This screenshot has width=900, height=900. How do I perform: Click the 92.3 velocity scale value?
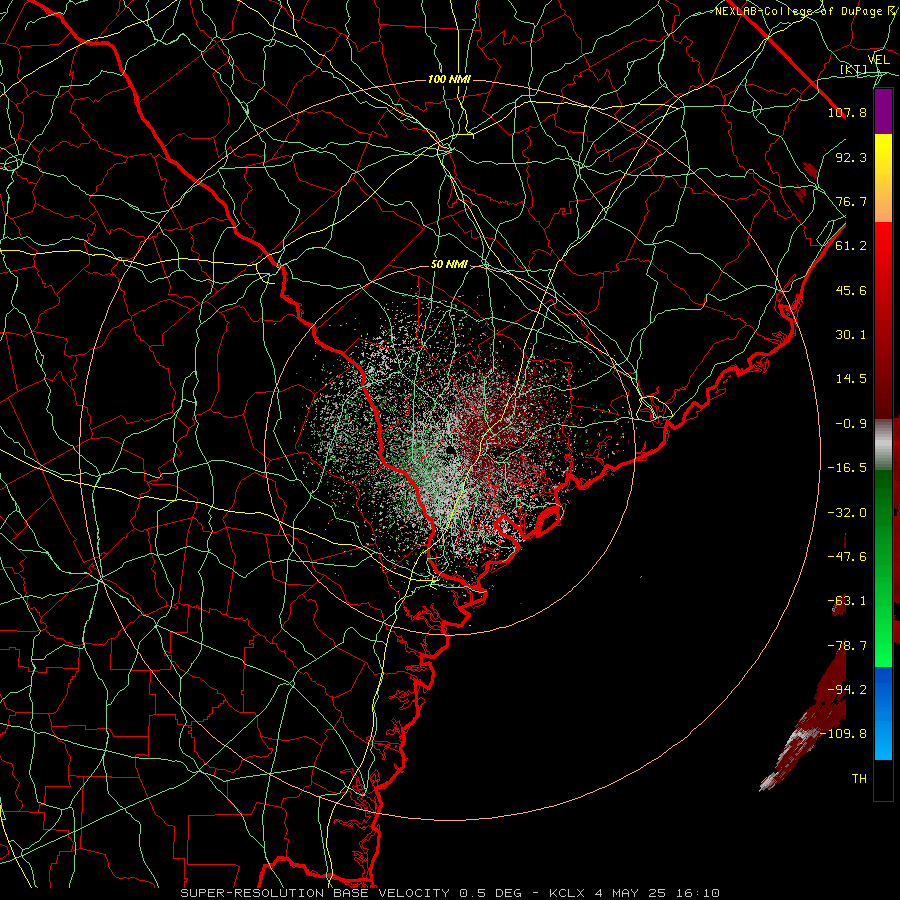pyautogui.click(x=851, y=157)
